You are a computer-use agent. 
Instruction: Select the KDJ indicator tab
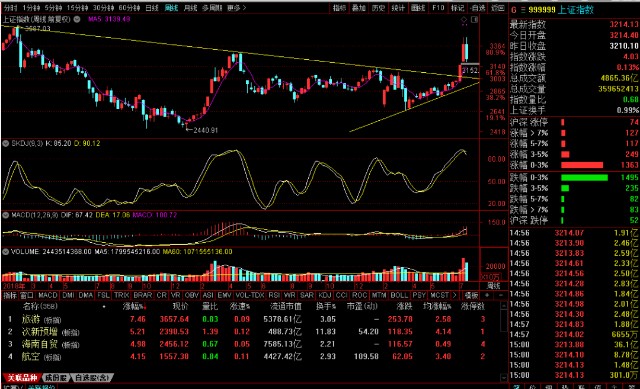pyautogui.click(x=324, y=295)
